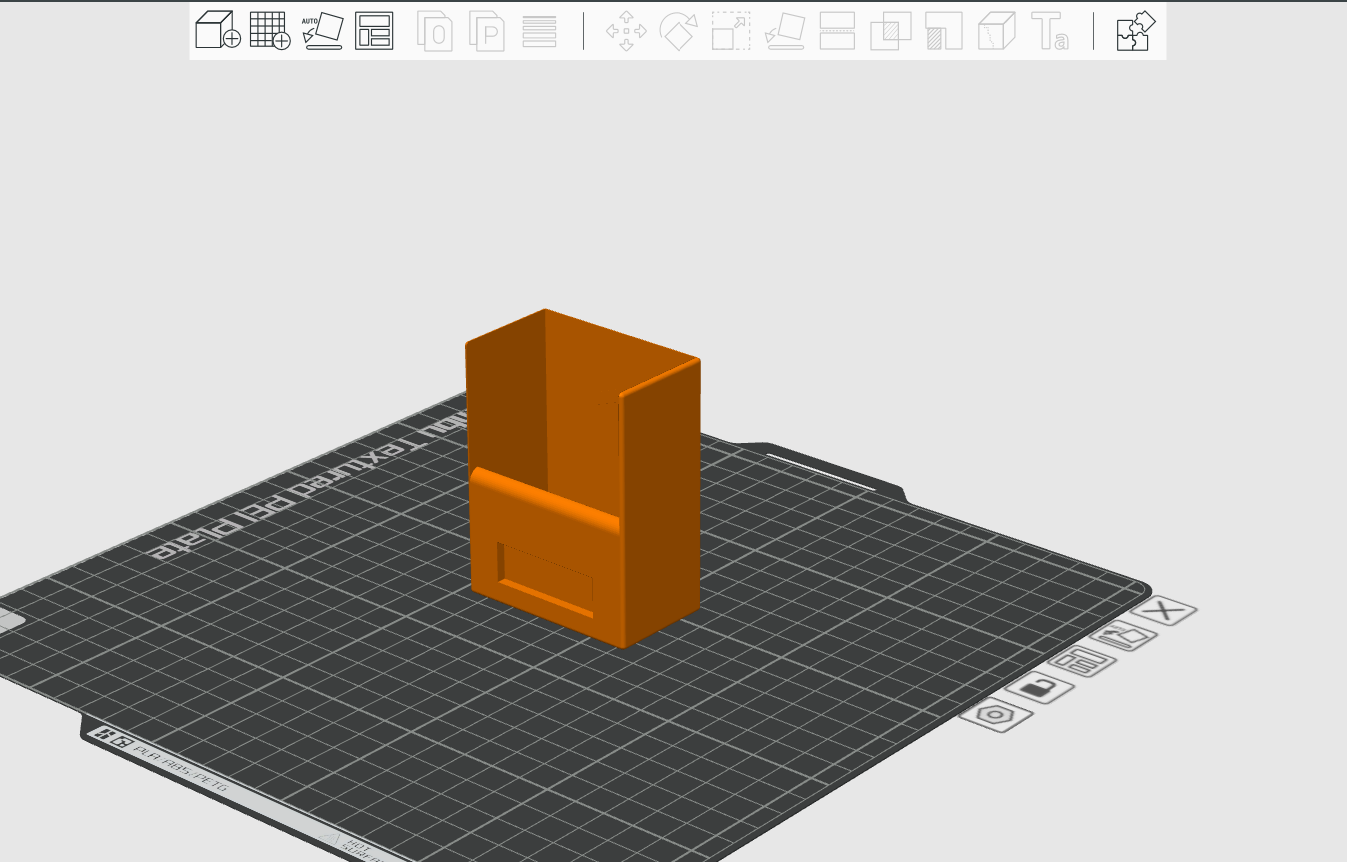Image resolution: width=1347 pixels, height=862 pixels.
Task: Open the variable layer height tool
Action: point(539,31)
